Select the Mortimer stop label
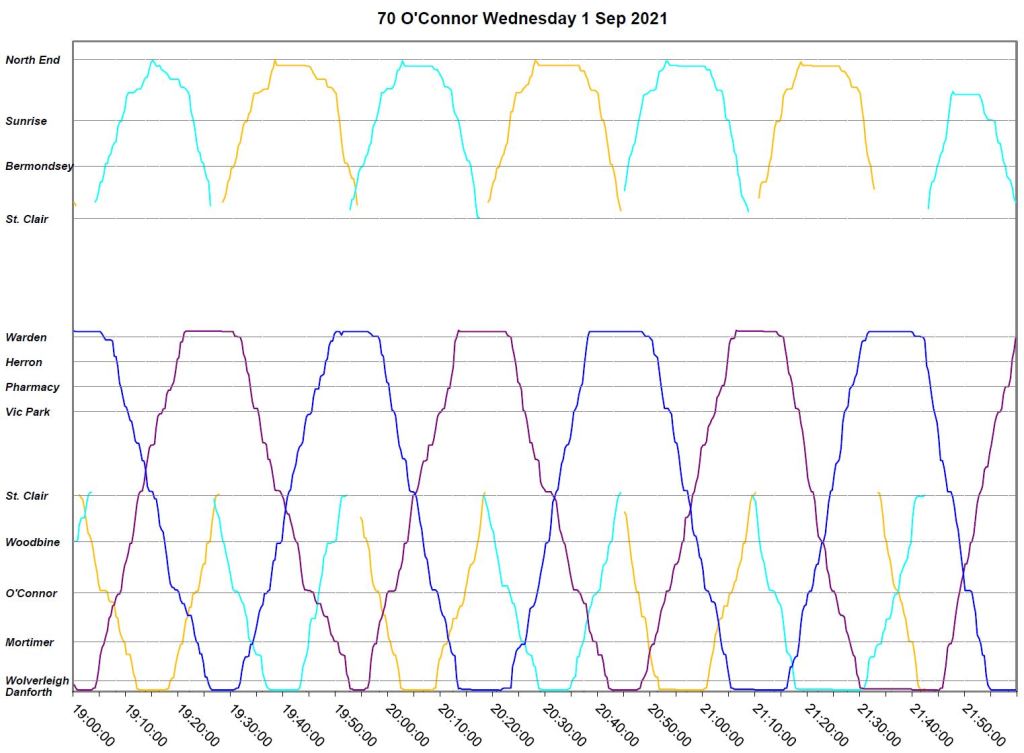 coord(30,642)
